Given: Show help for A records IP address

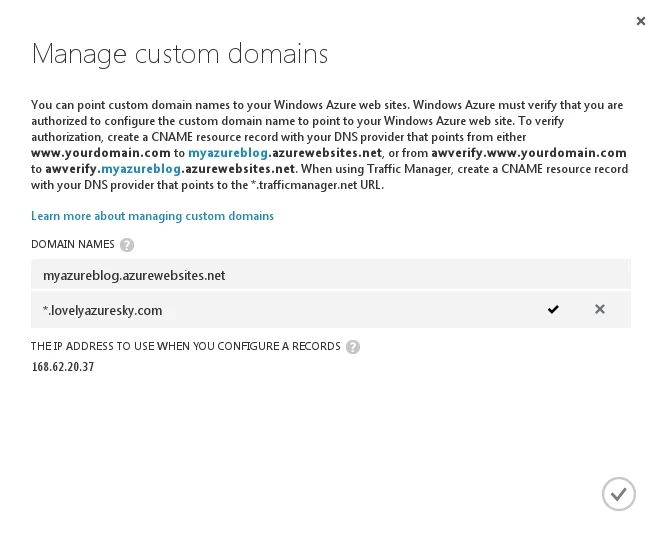Looking at the screenshot, I should tap(353, 347).
